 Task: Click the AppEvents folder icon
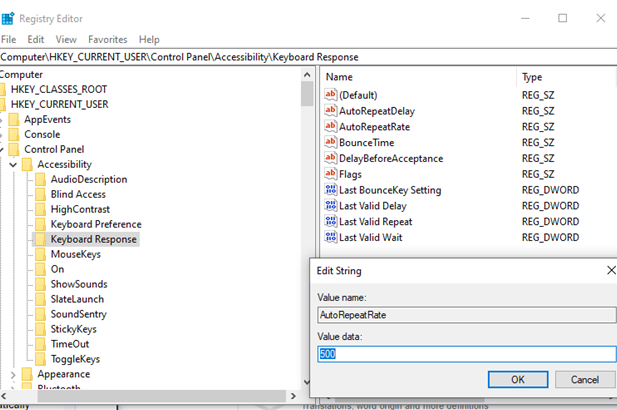coord(14,119)
